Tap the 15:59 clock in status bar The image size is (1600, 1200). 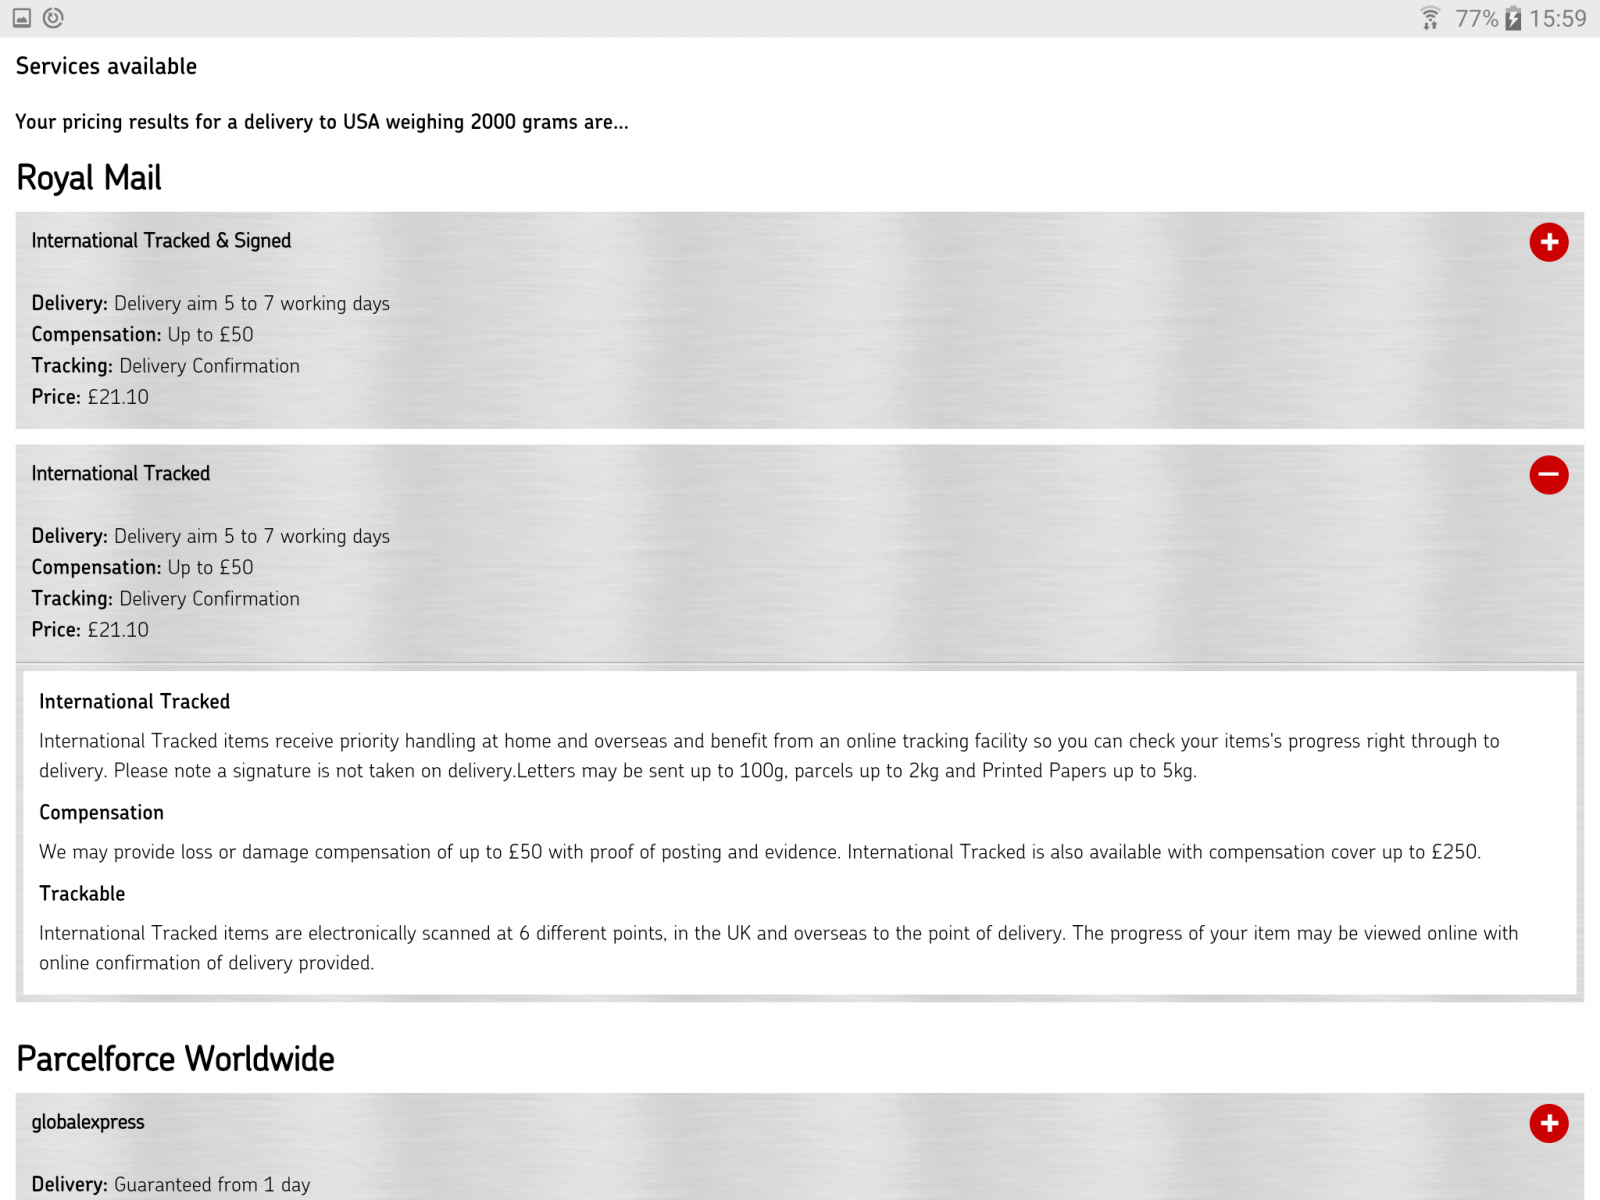[1557, 18]
